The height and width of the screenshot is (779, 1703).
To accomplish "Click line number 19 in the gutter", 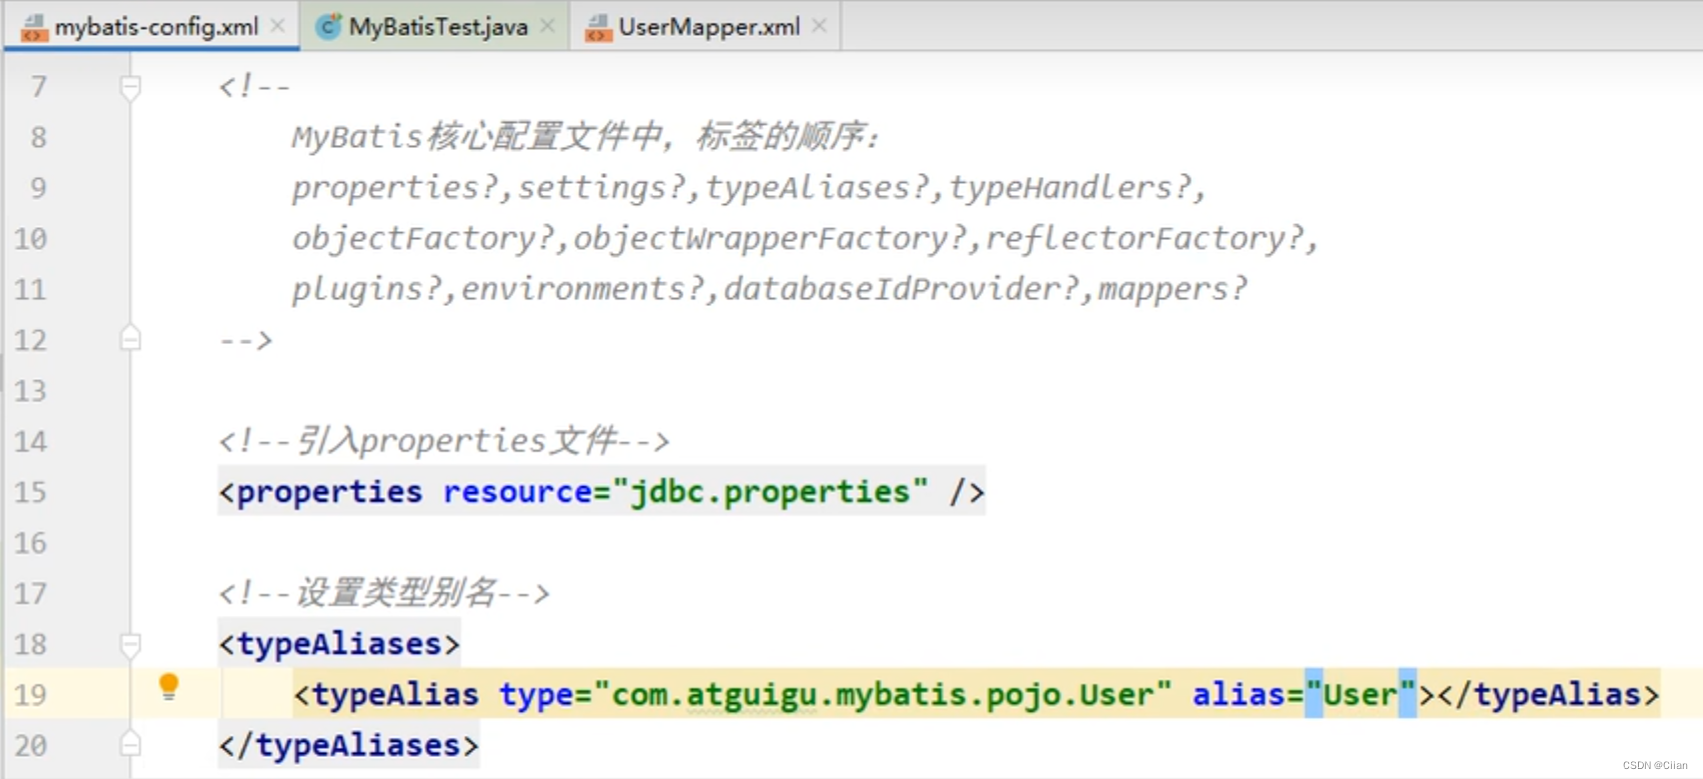I will pyautogui.click(x=30, y=695).
